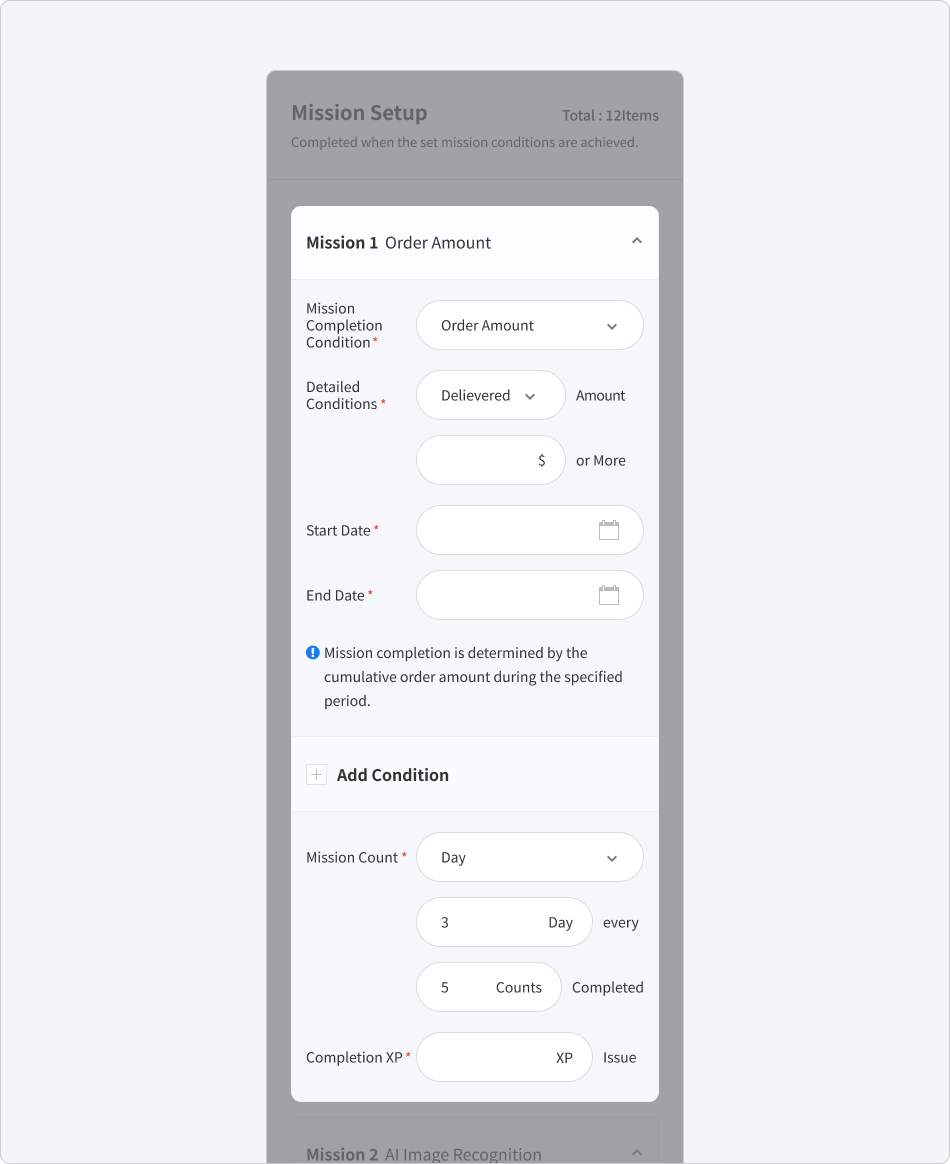Click the Counts field showing 5

[x=488, y=987]
